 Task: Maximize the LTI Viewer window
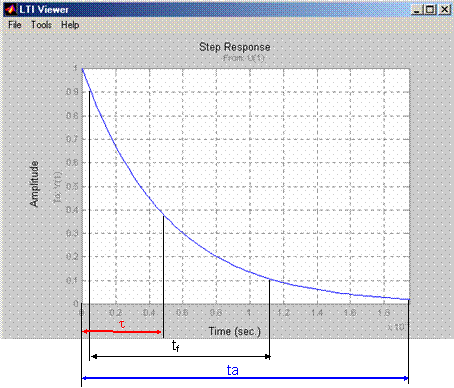[x=430, y=10]
